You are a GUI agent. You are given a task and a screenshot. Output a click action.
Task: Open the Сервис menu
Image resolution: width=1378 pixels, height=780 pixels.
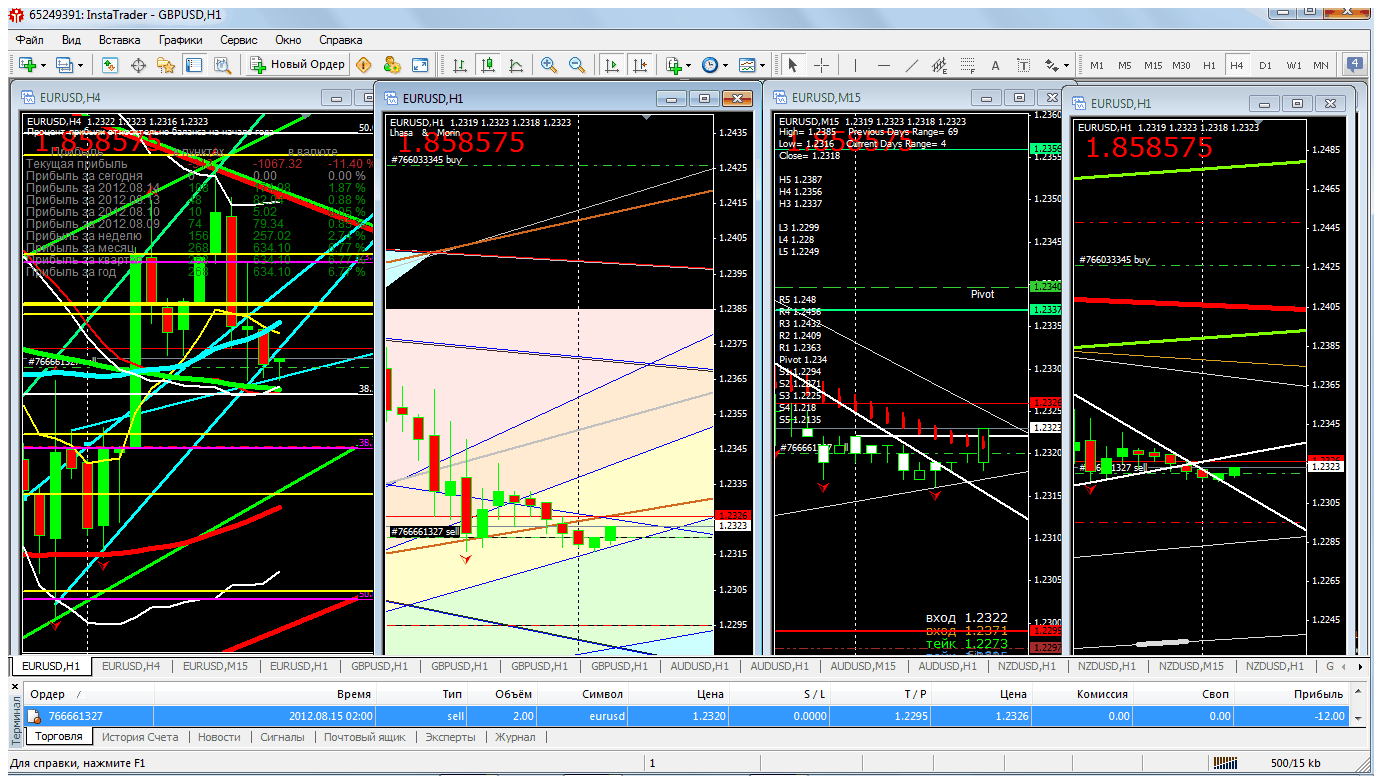(238, 40)
